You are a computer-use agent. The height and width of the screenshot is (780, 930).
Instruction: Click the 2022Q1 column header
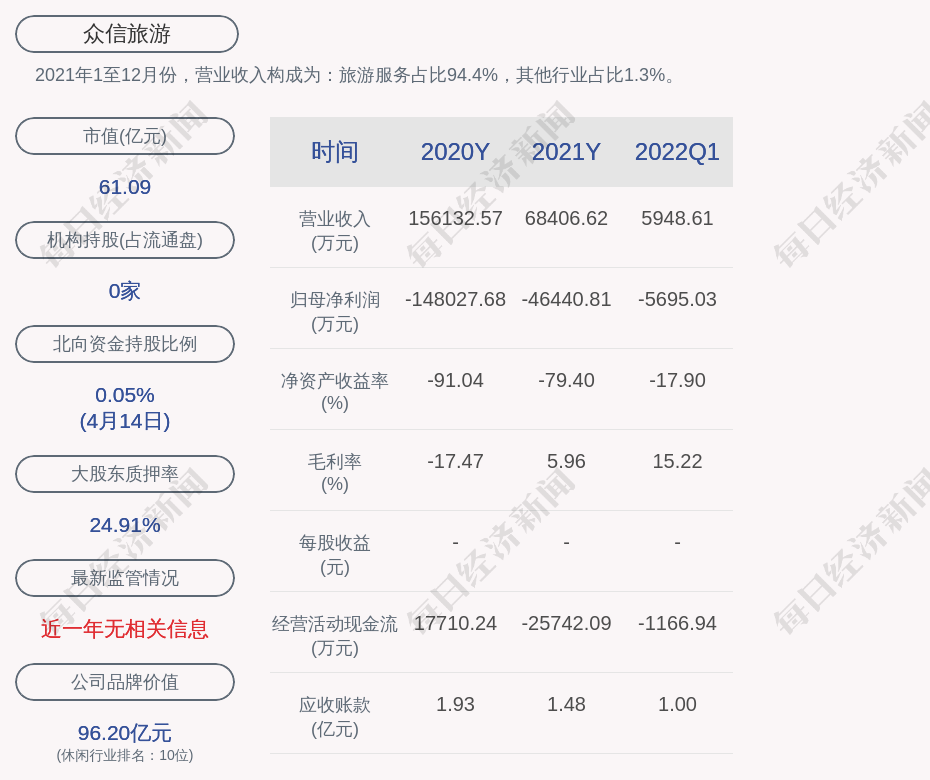[677, 152]
